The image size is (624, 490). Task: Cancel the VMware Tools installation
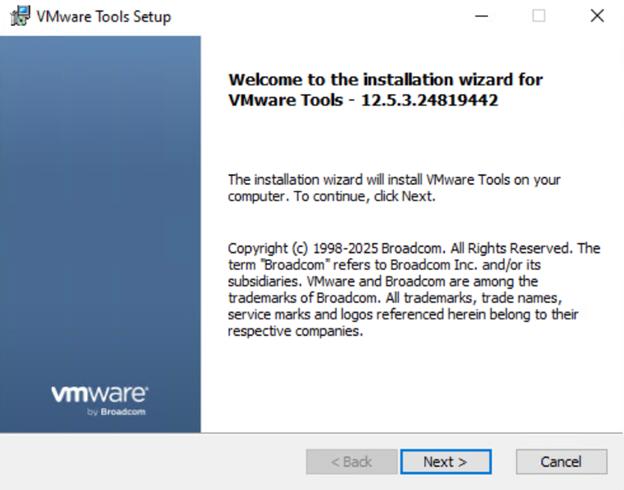[x=561, y=461]
